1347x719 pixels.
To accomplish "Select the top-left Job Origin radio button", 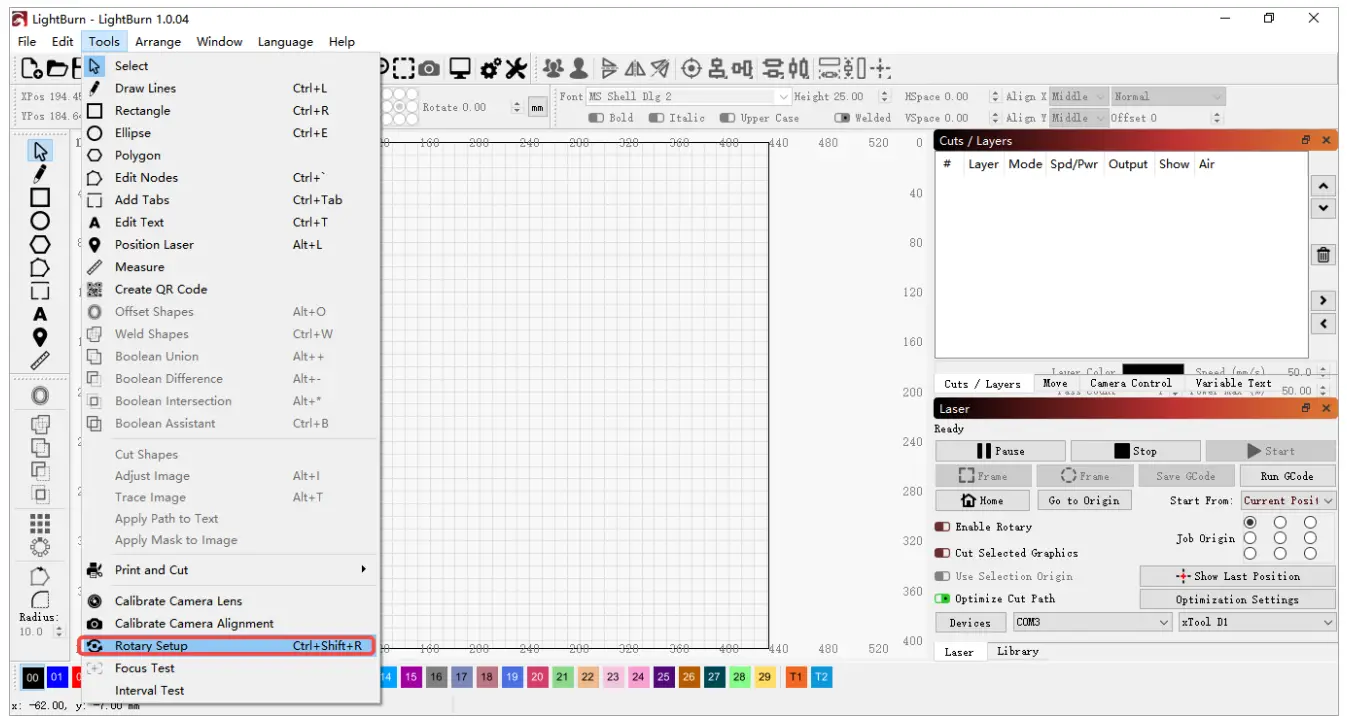I will tap(1250, 522).
